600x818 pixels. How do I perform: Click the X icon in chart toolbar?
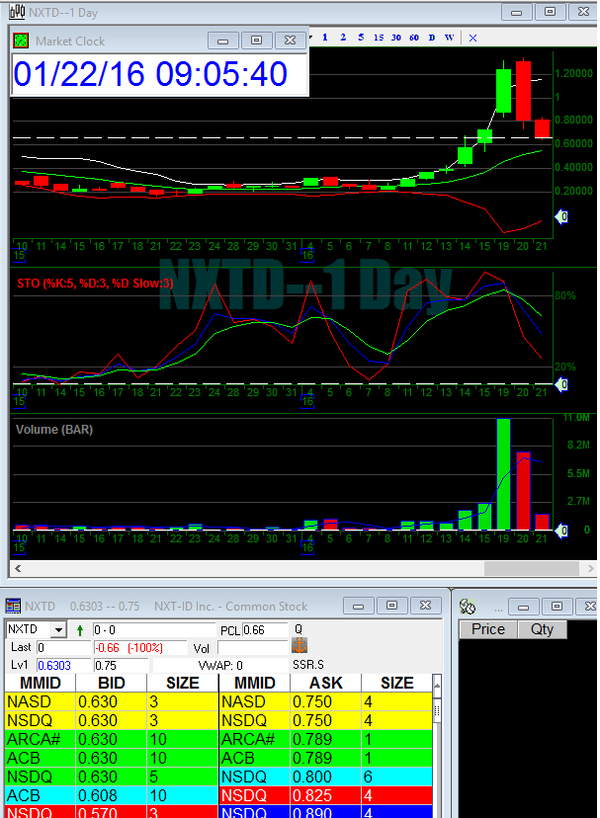(x=473, y=38)
